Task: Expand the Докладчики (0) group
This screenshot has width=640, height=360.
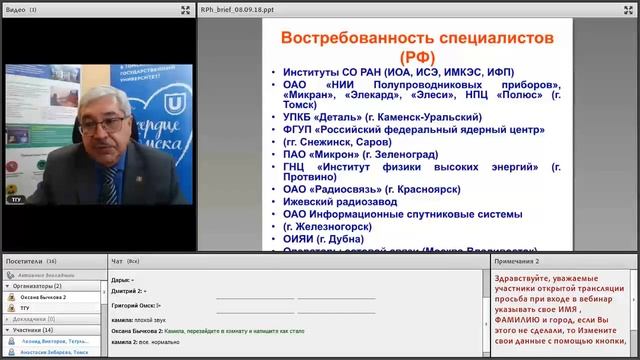Action: pos(7,319)
